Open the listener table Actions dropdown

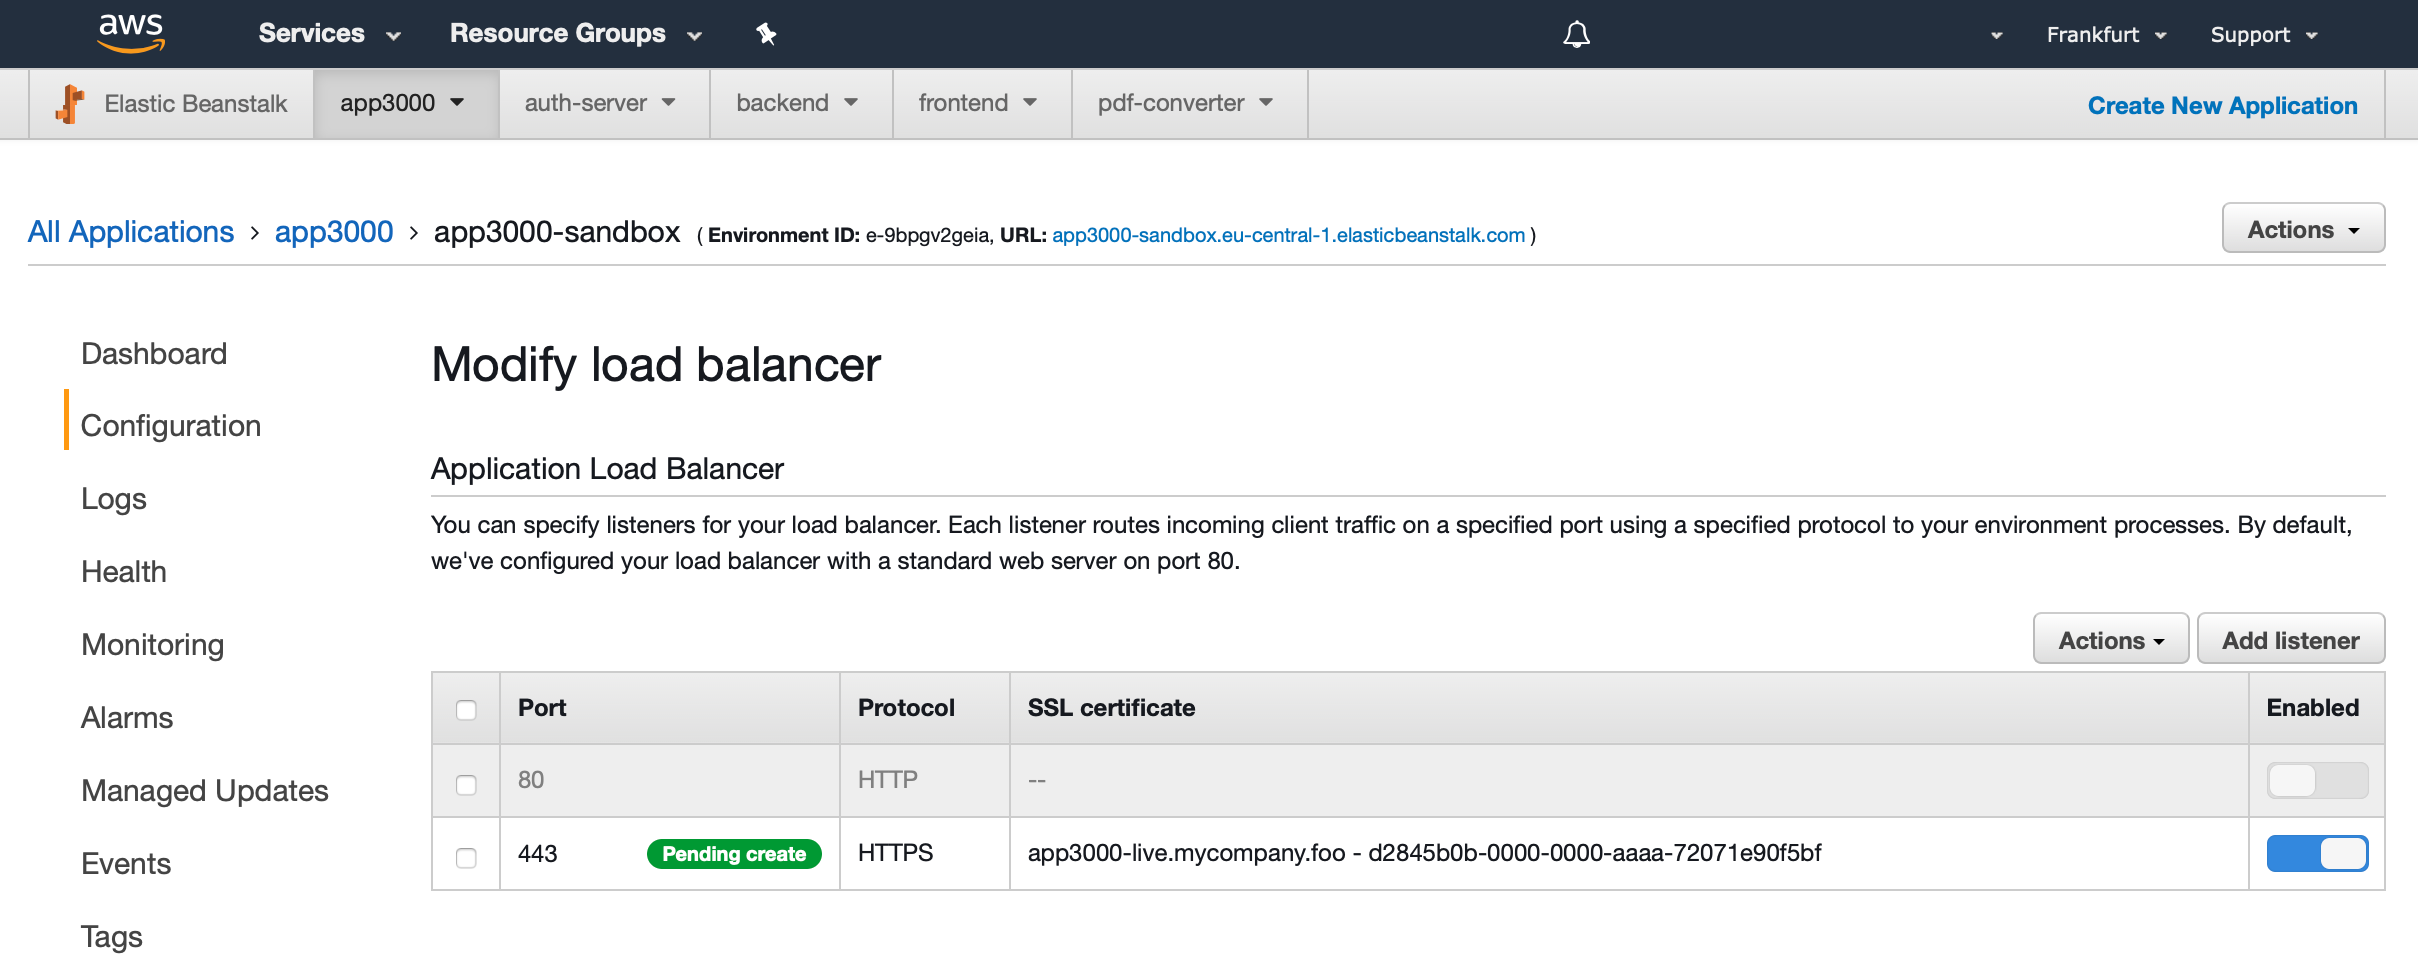[2111, 640]
